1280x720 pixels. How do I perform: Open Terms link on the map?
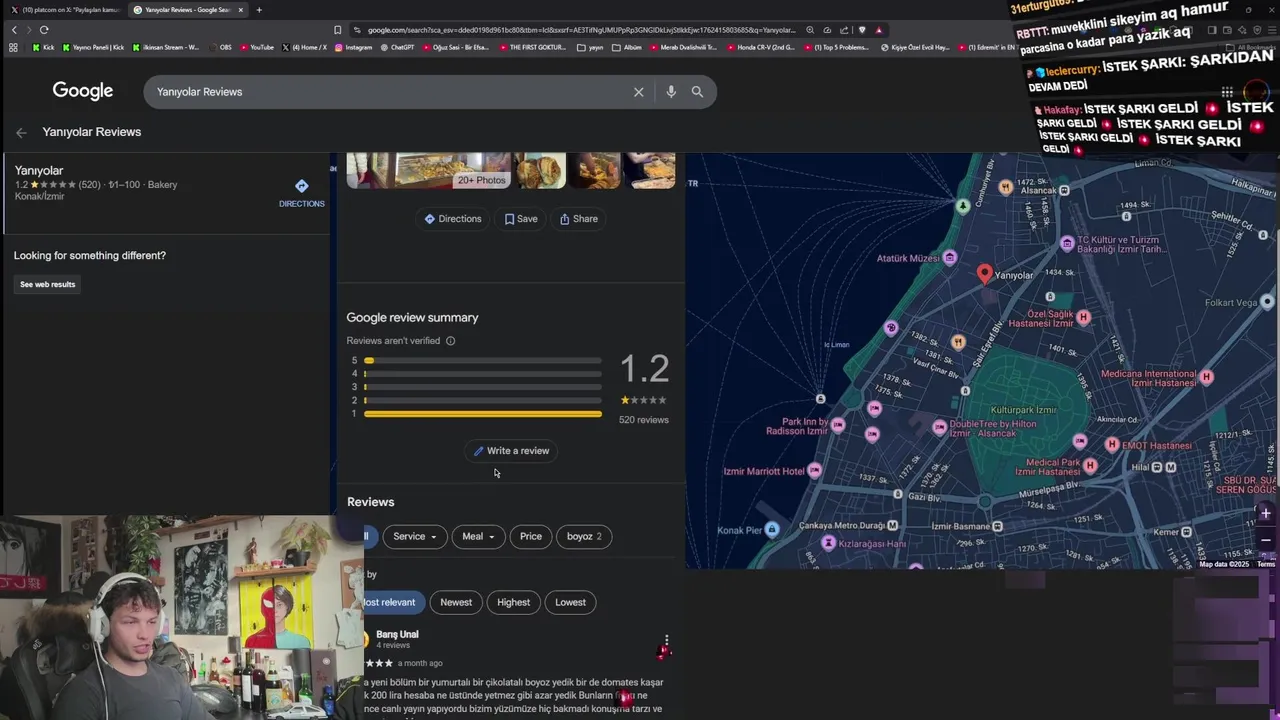(x=1266, y=564)
